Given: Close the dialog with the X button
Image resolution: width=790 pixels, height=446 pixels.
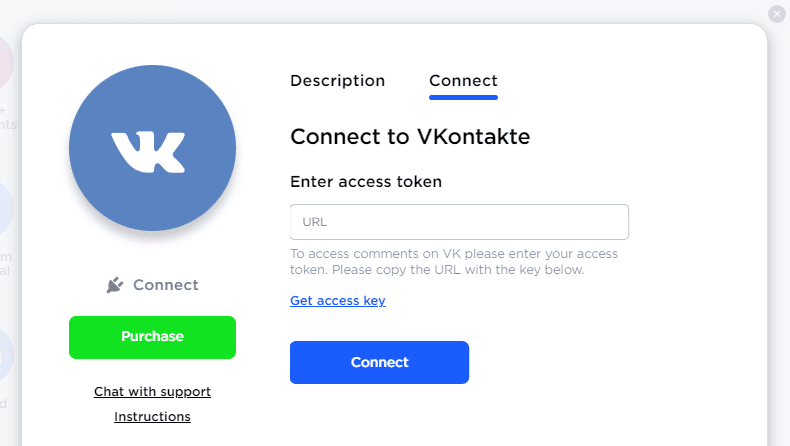Looking at the screenshot, I should point(777,14).
